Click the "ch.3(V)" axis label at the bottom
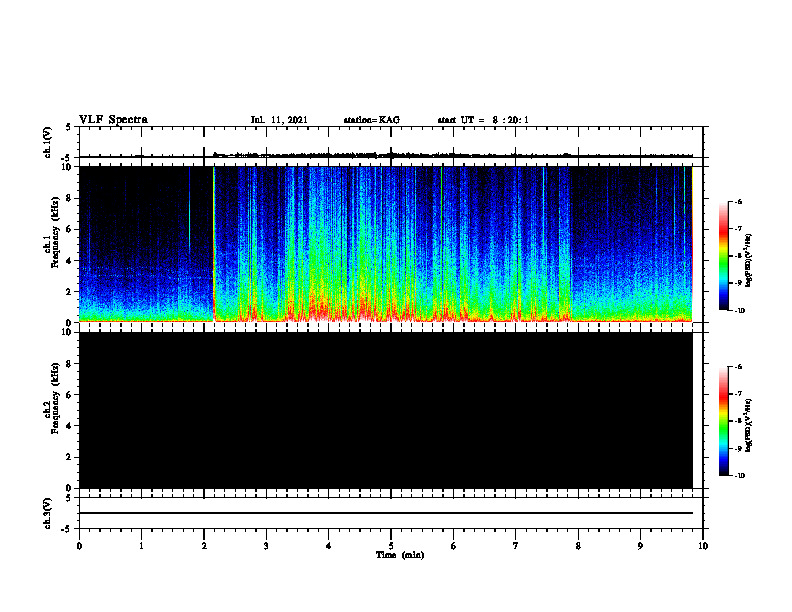This screenshot has height=612, width=792. pyautogui.click(x=48, y=513)
